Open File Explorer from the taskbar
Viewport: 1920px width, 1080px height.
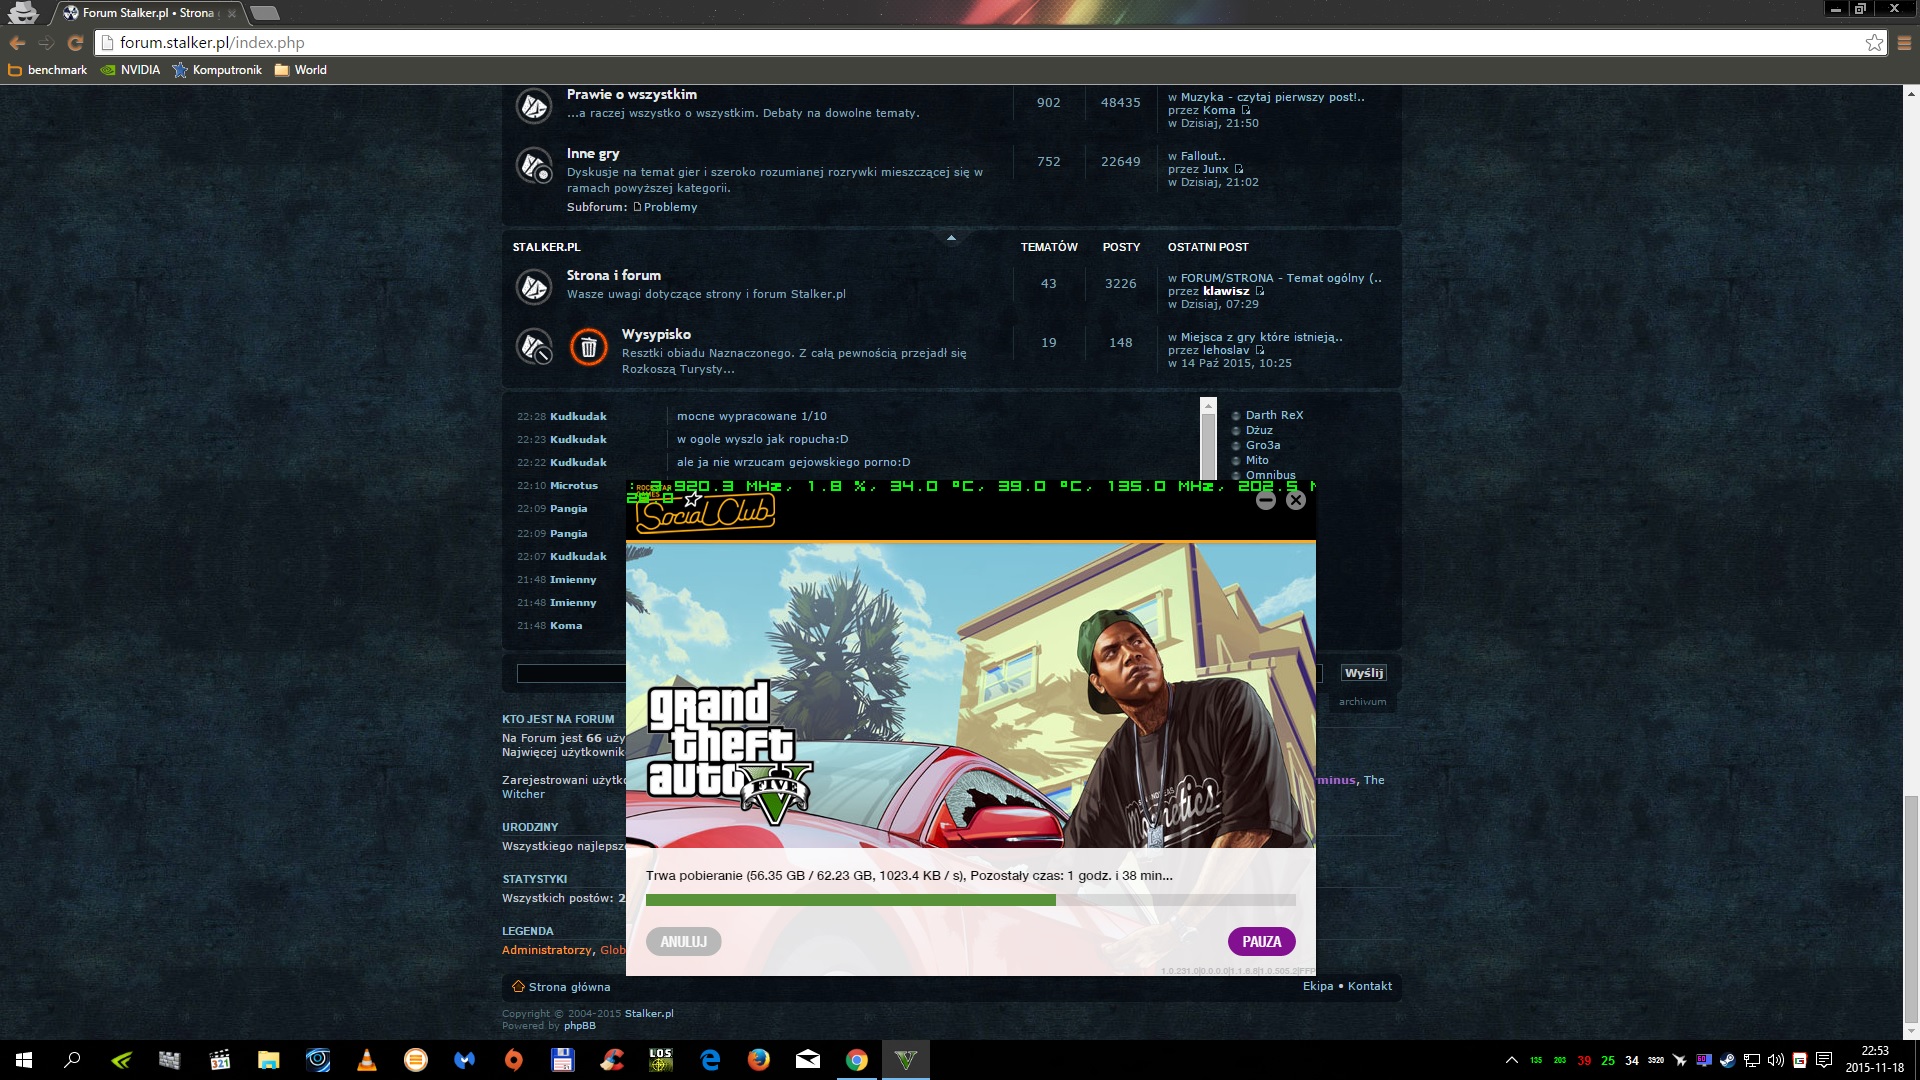tap(269, 1060)
